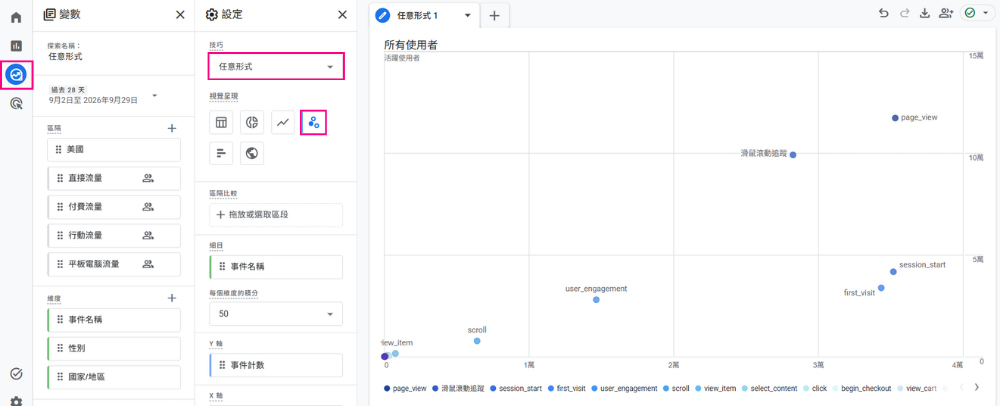Open the green checkmark status menu
This screenshot has height=406, width=1000.
click(x=977, y=13)
